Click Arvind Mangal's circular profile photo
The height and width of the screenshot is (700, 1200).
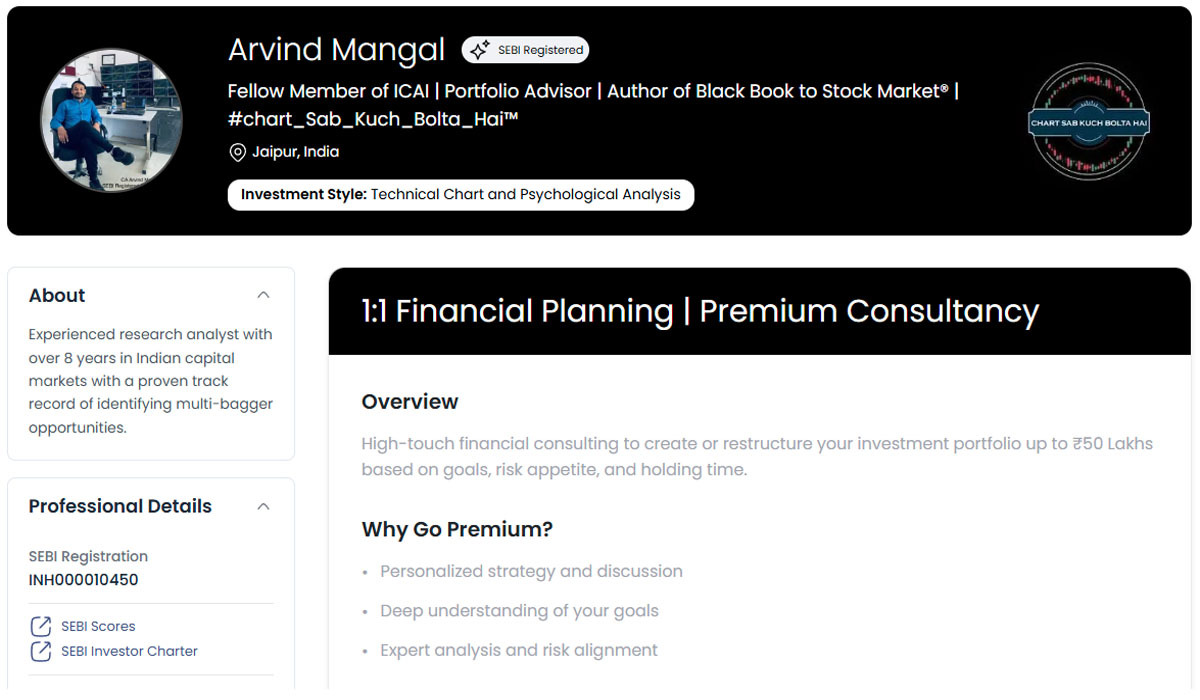tap(111, 118)
